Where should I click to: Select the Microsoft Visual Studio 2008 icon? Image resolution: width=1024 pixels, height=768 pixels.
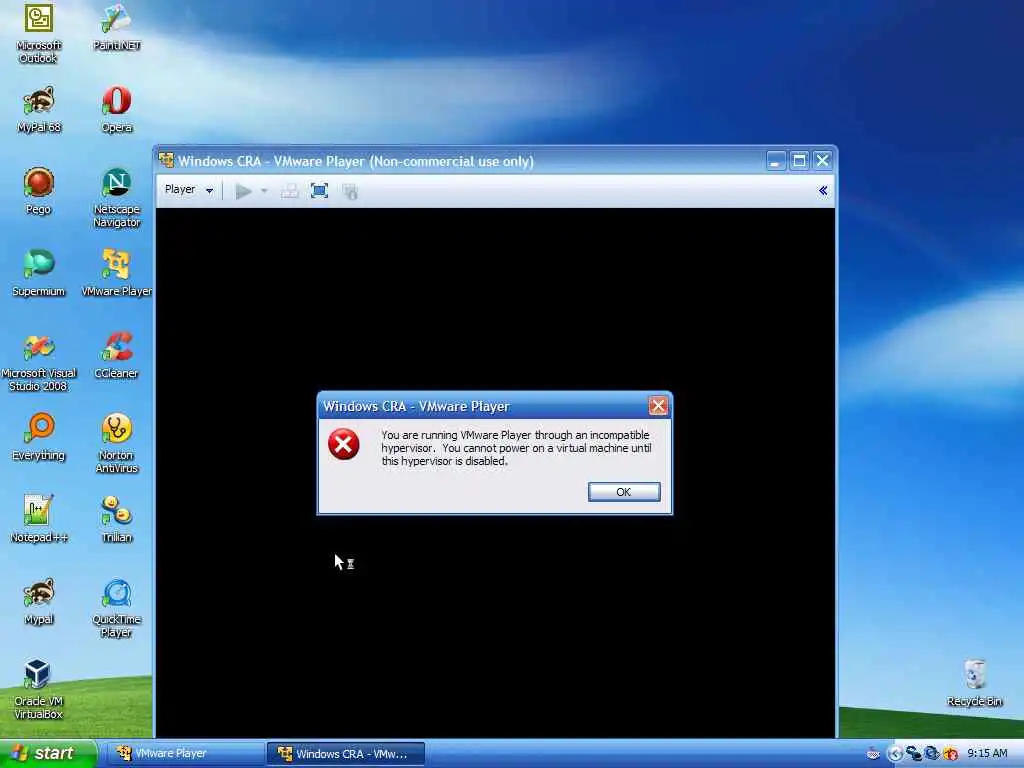pyautogui.click(x=39, y=362)
